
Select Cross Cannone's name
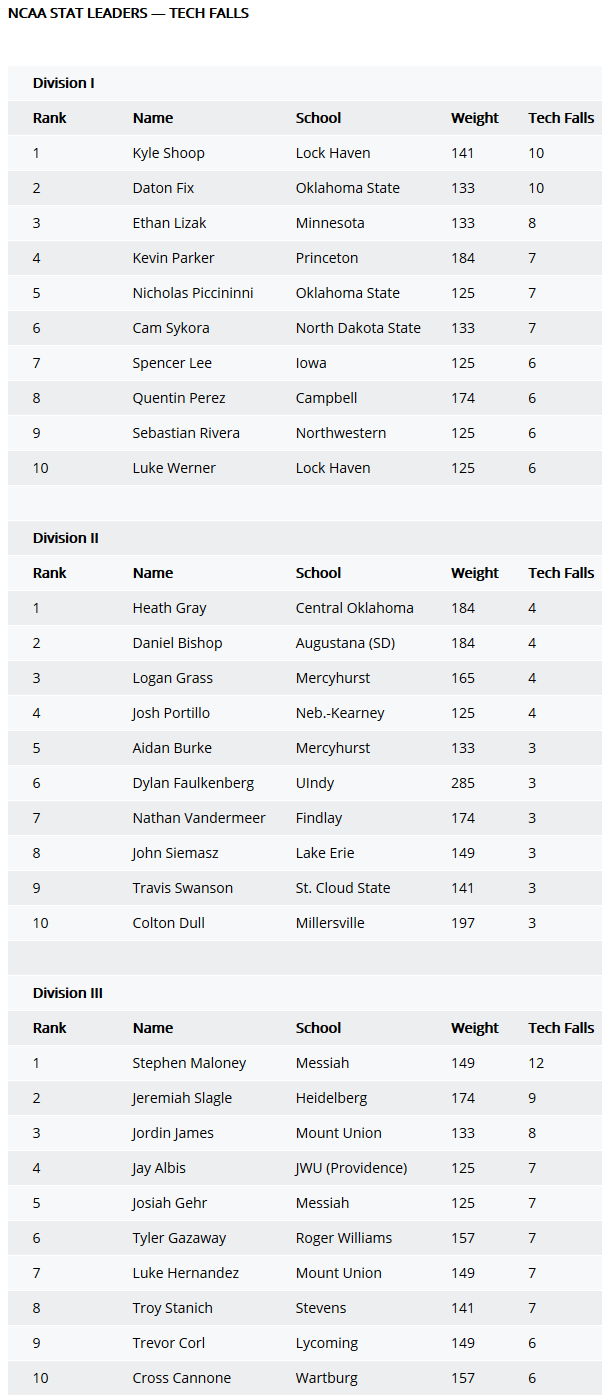(181, 1378)
